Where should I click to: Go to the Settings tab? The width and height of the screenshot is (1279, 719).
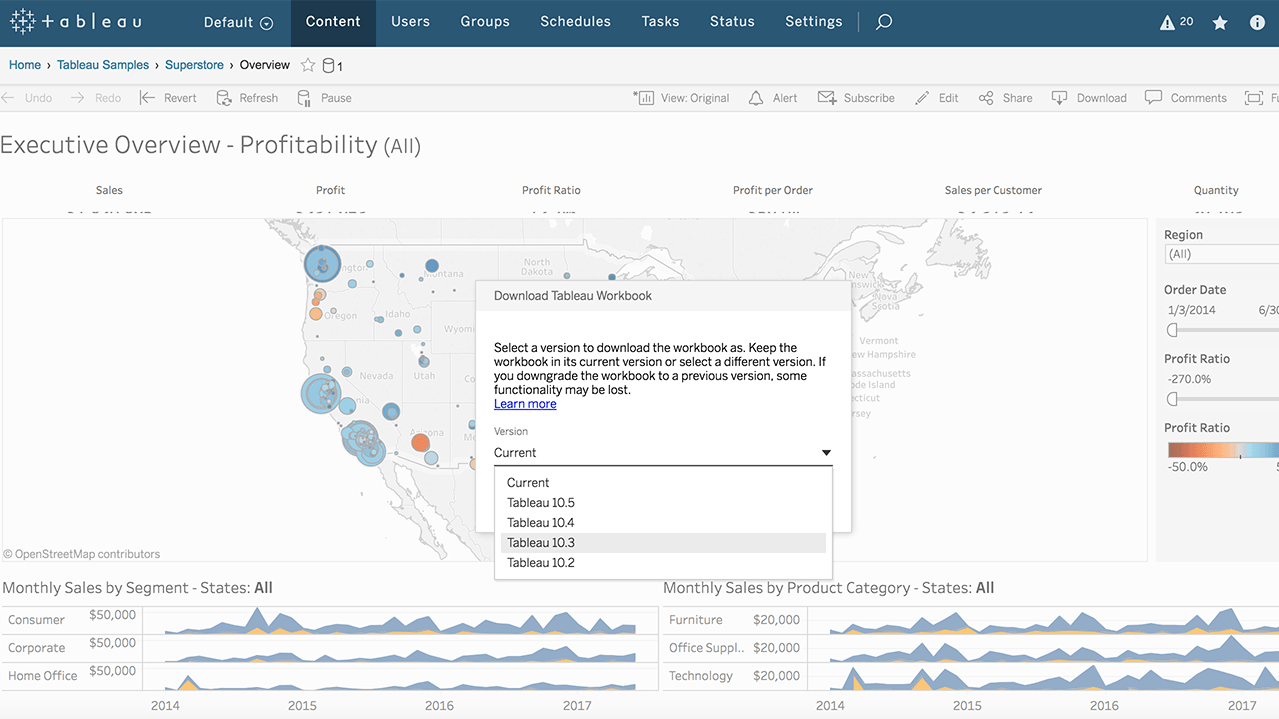[813, 22]
